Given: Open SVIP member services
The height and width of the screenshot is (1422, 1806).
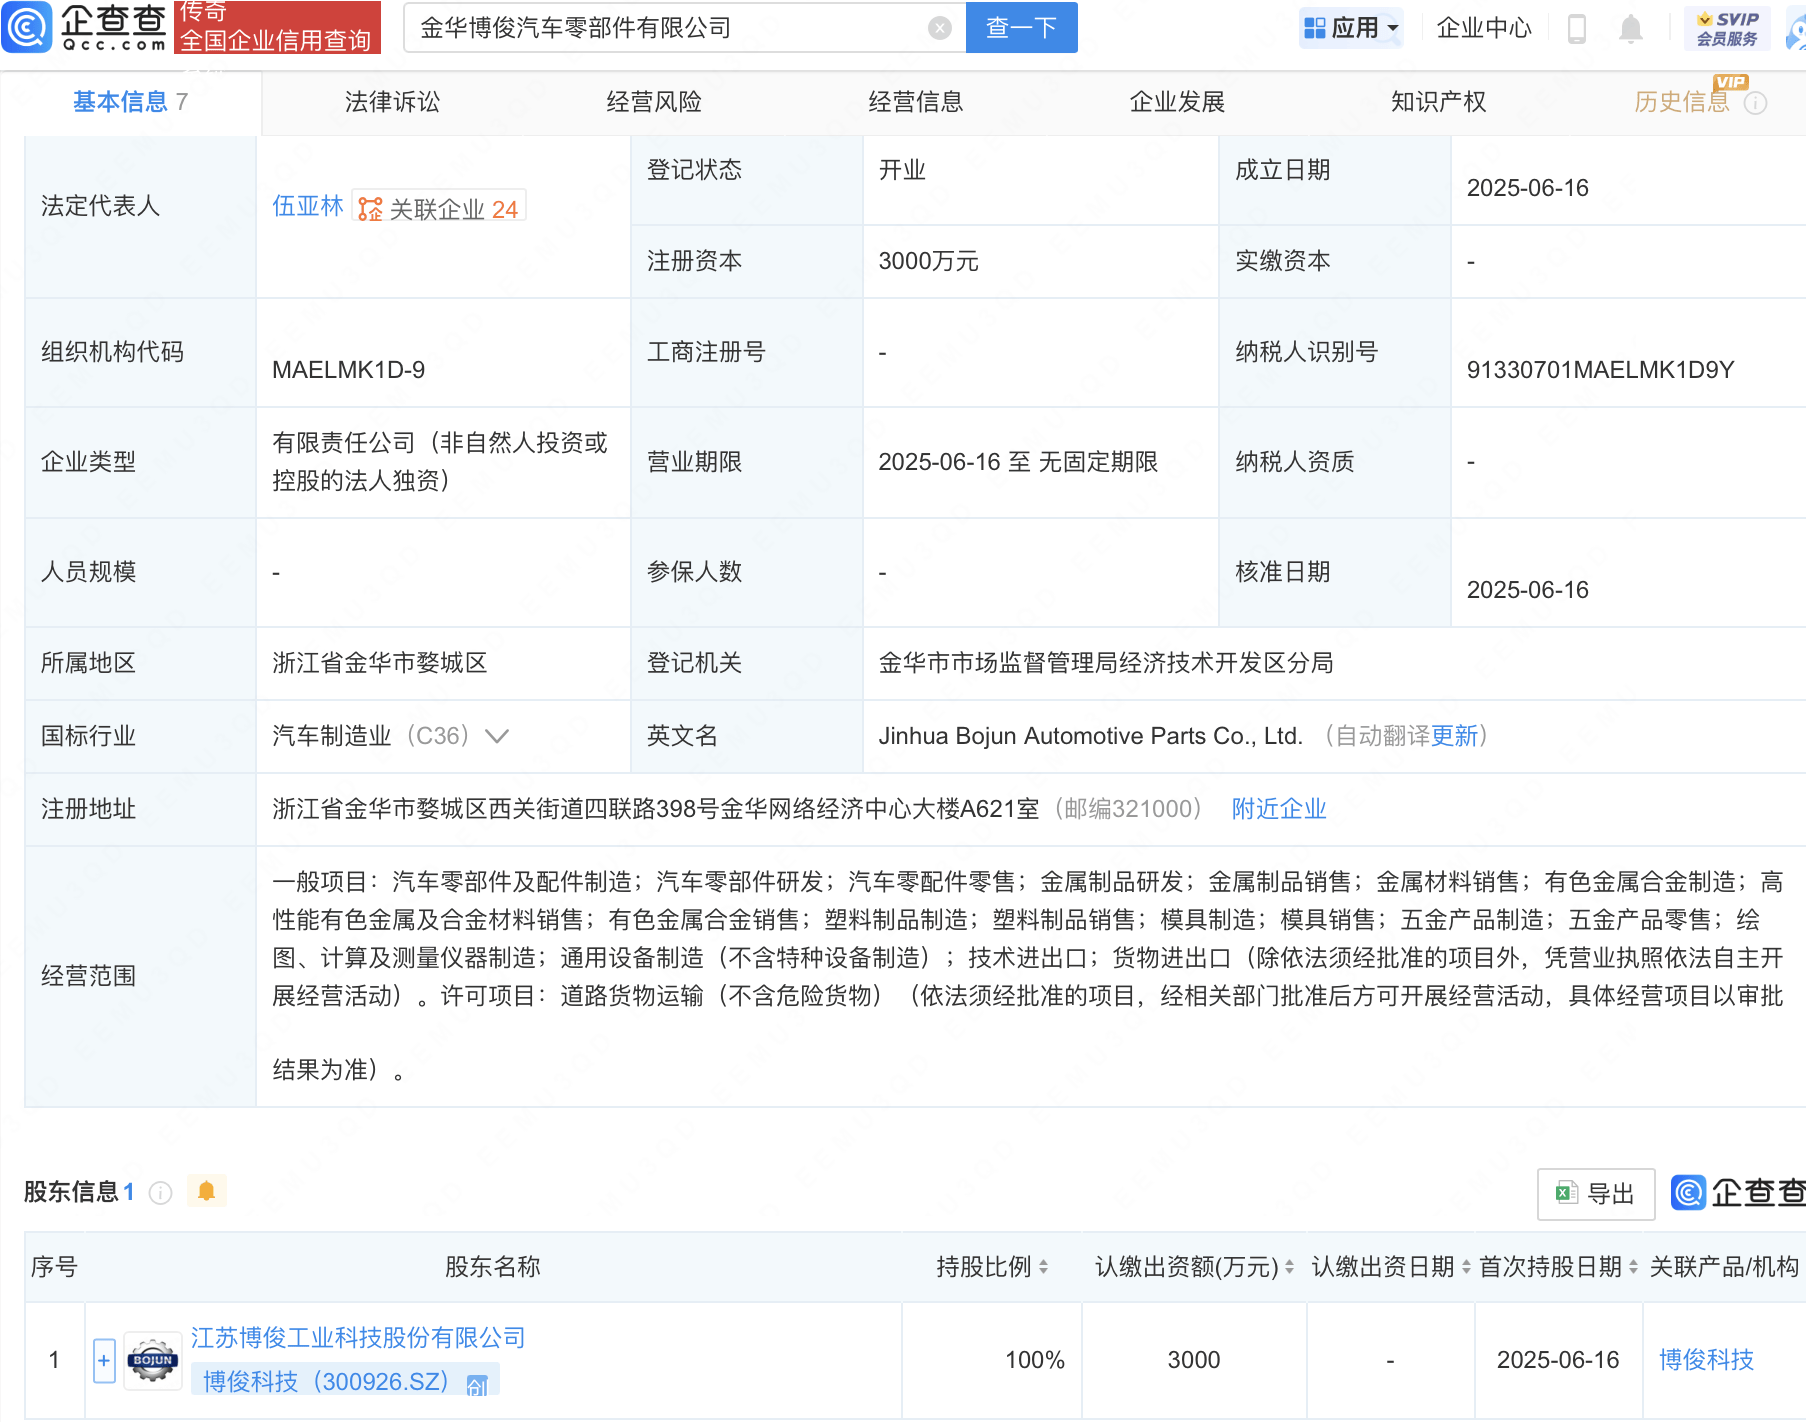Looking at the screenshot, I should click(1727, 28).
